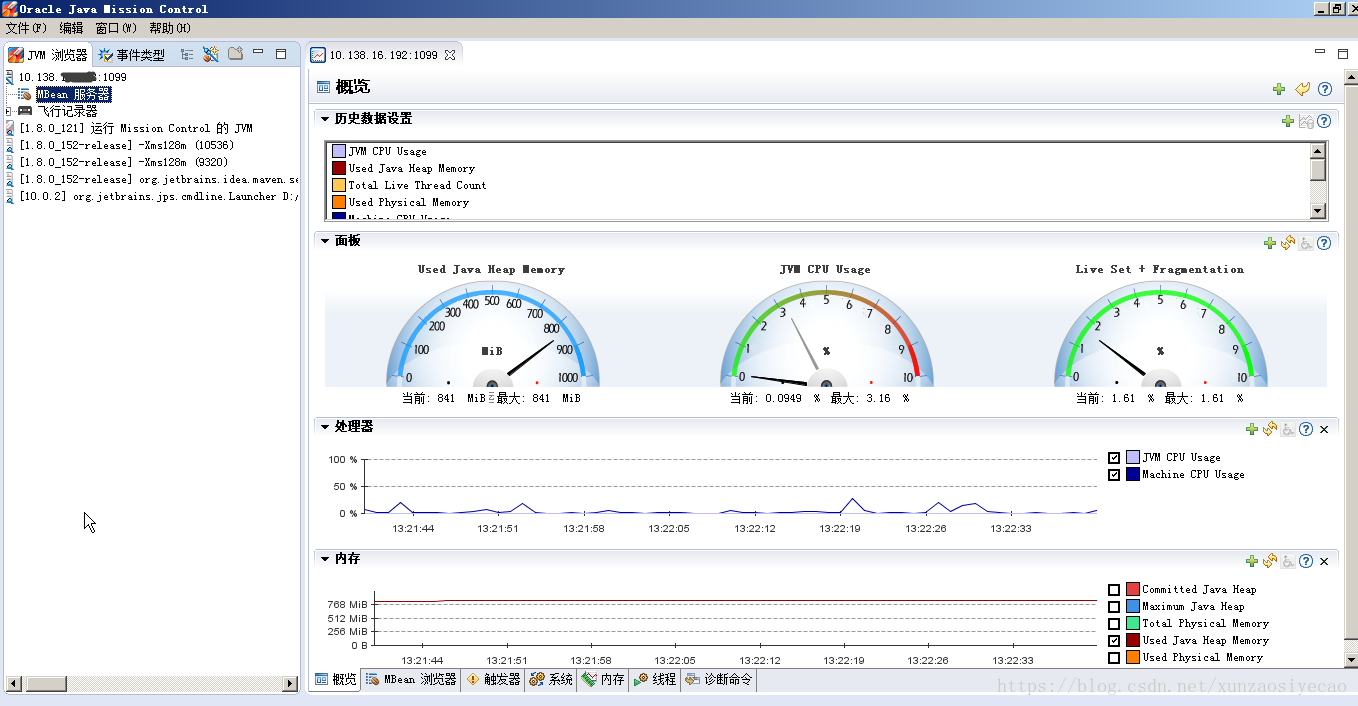Uncheck Used Java Heap Memory in 内存 legend
Screen dimensions: 1358x706
[x=1114, y=641]
